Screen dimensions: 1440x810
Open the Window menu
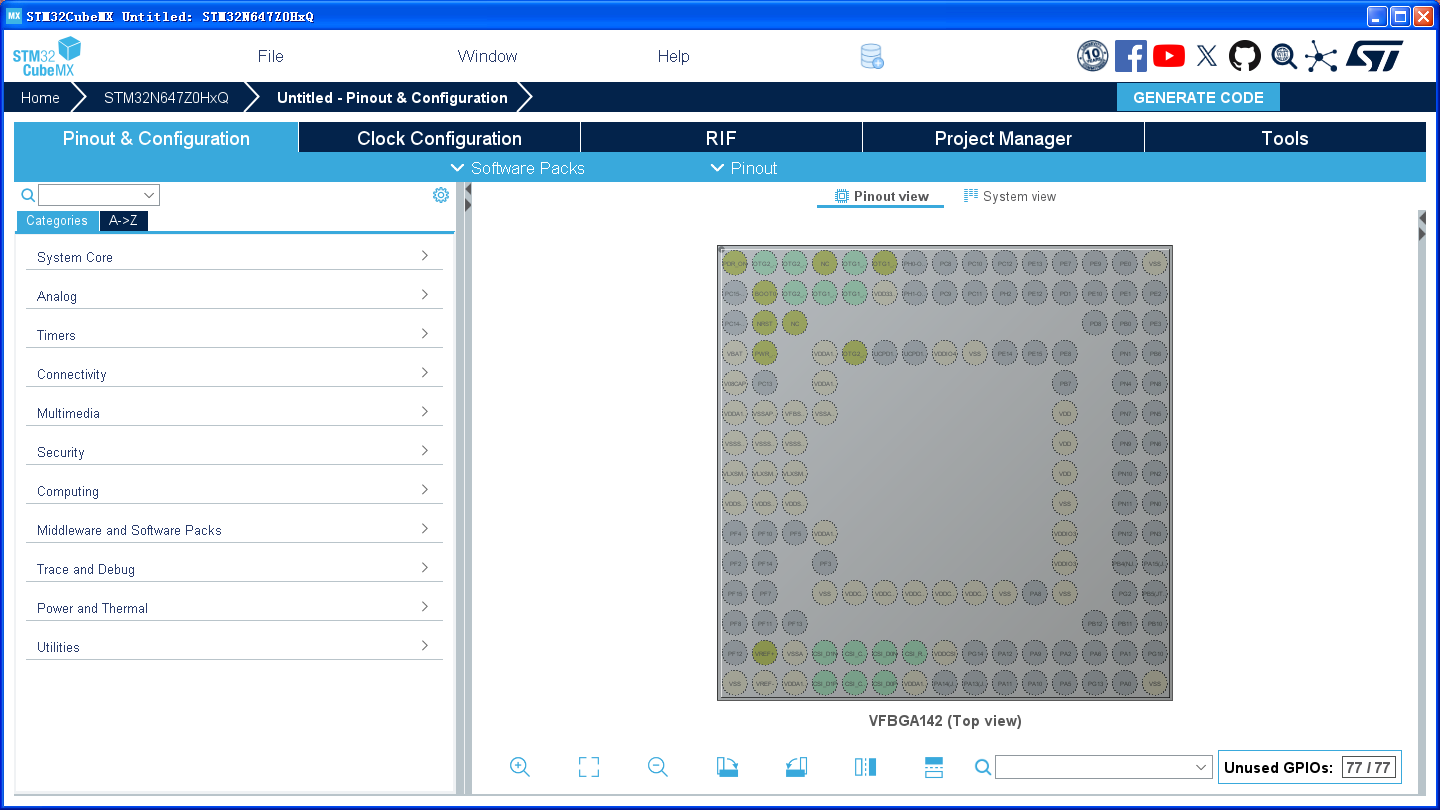pyautogui.click(x=487, y=56)
